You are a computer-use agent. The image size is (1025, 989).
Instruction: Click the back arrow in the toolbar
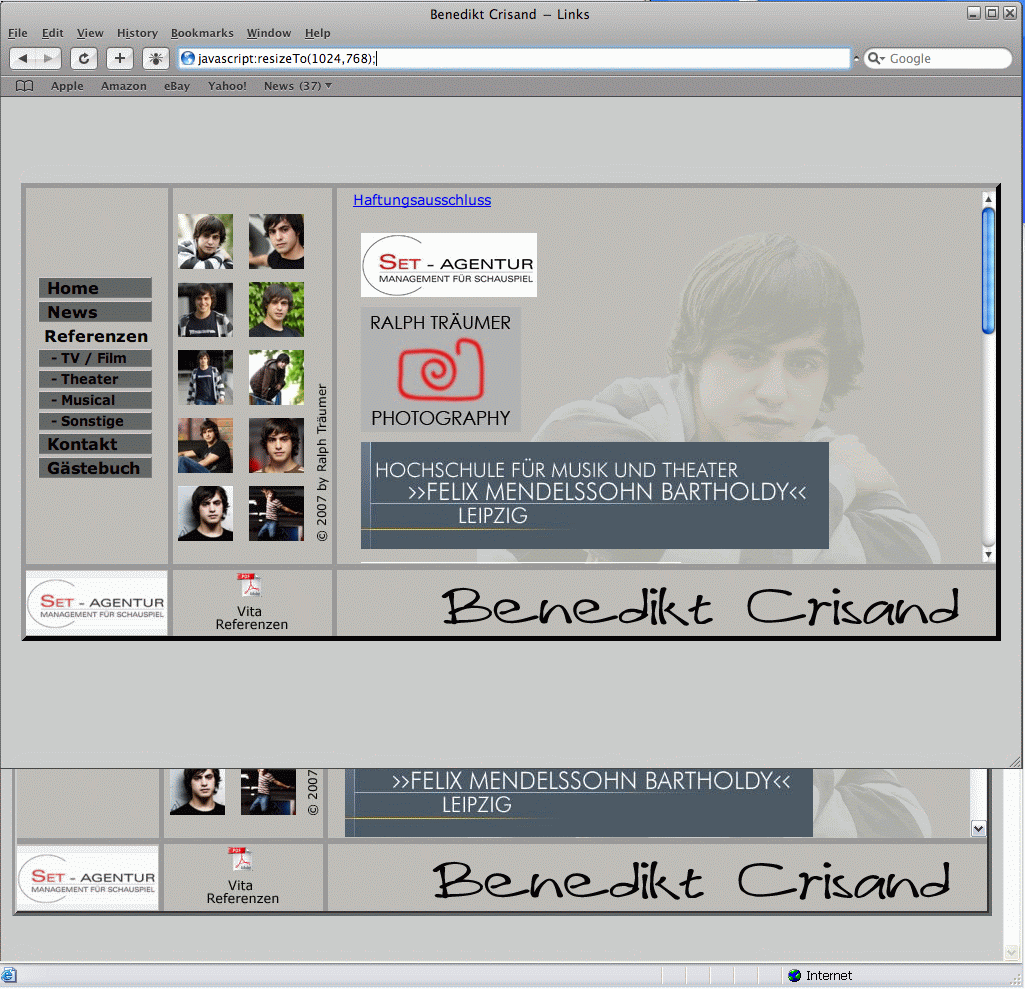pos(24,59)
